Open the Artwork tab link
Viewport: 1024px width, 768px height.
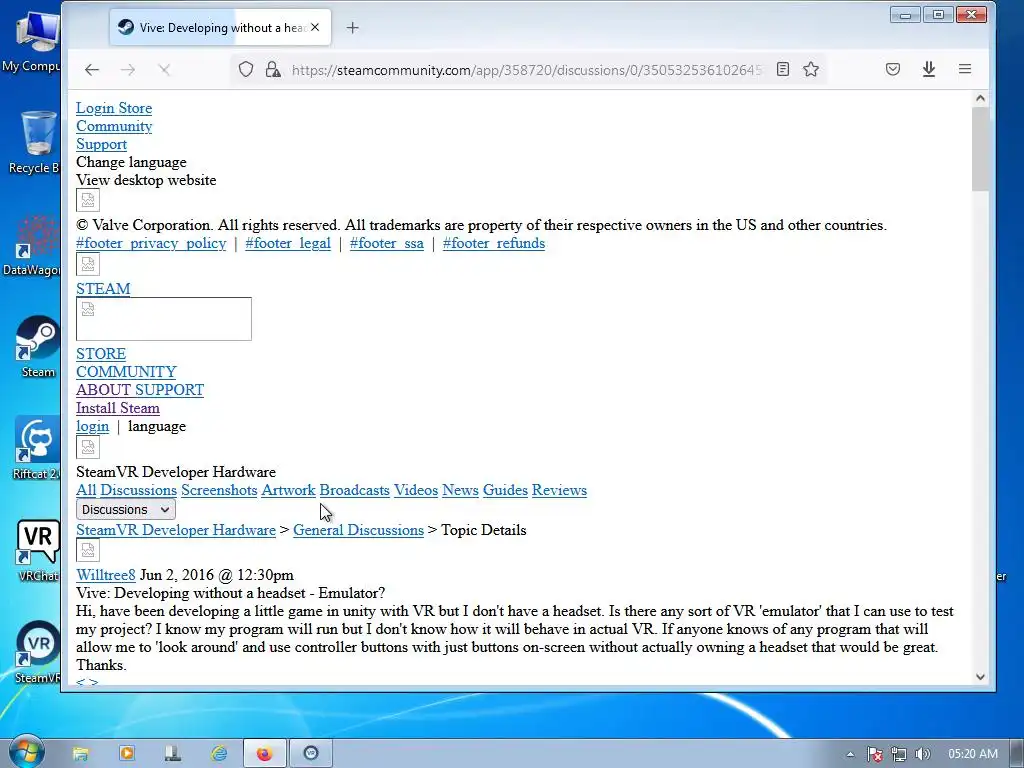pos(288,490)
